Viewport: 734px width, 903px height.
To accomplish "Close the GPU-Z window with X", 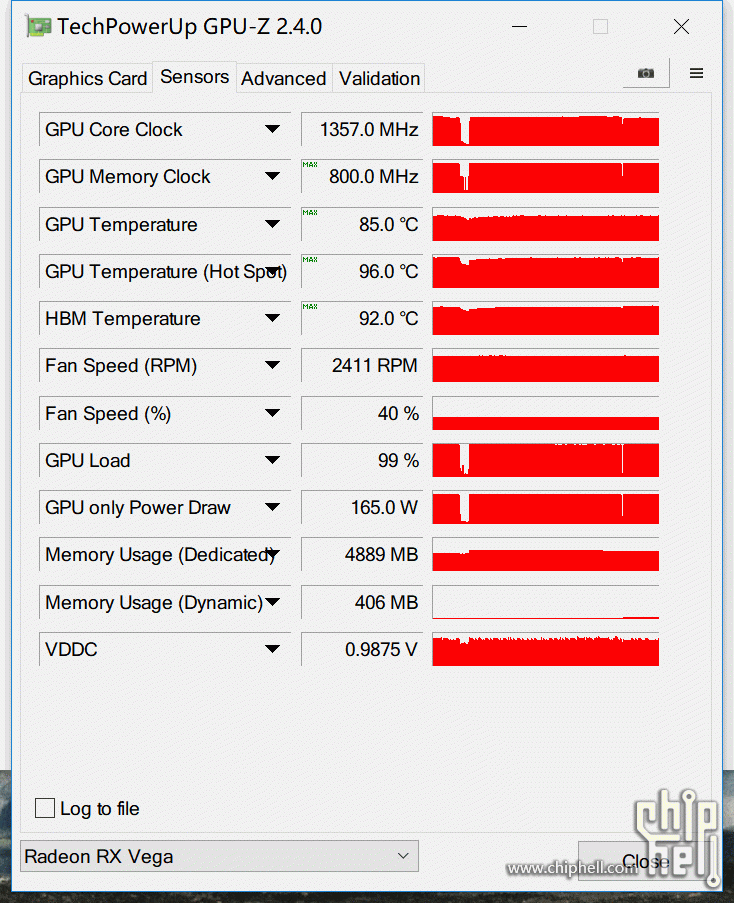I will click(x=681, y=26).
